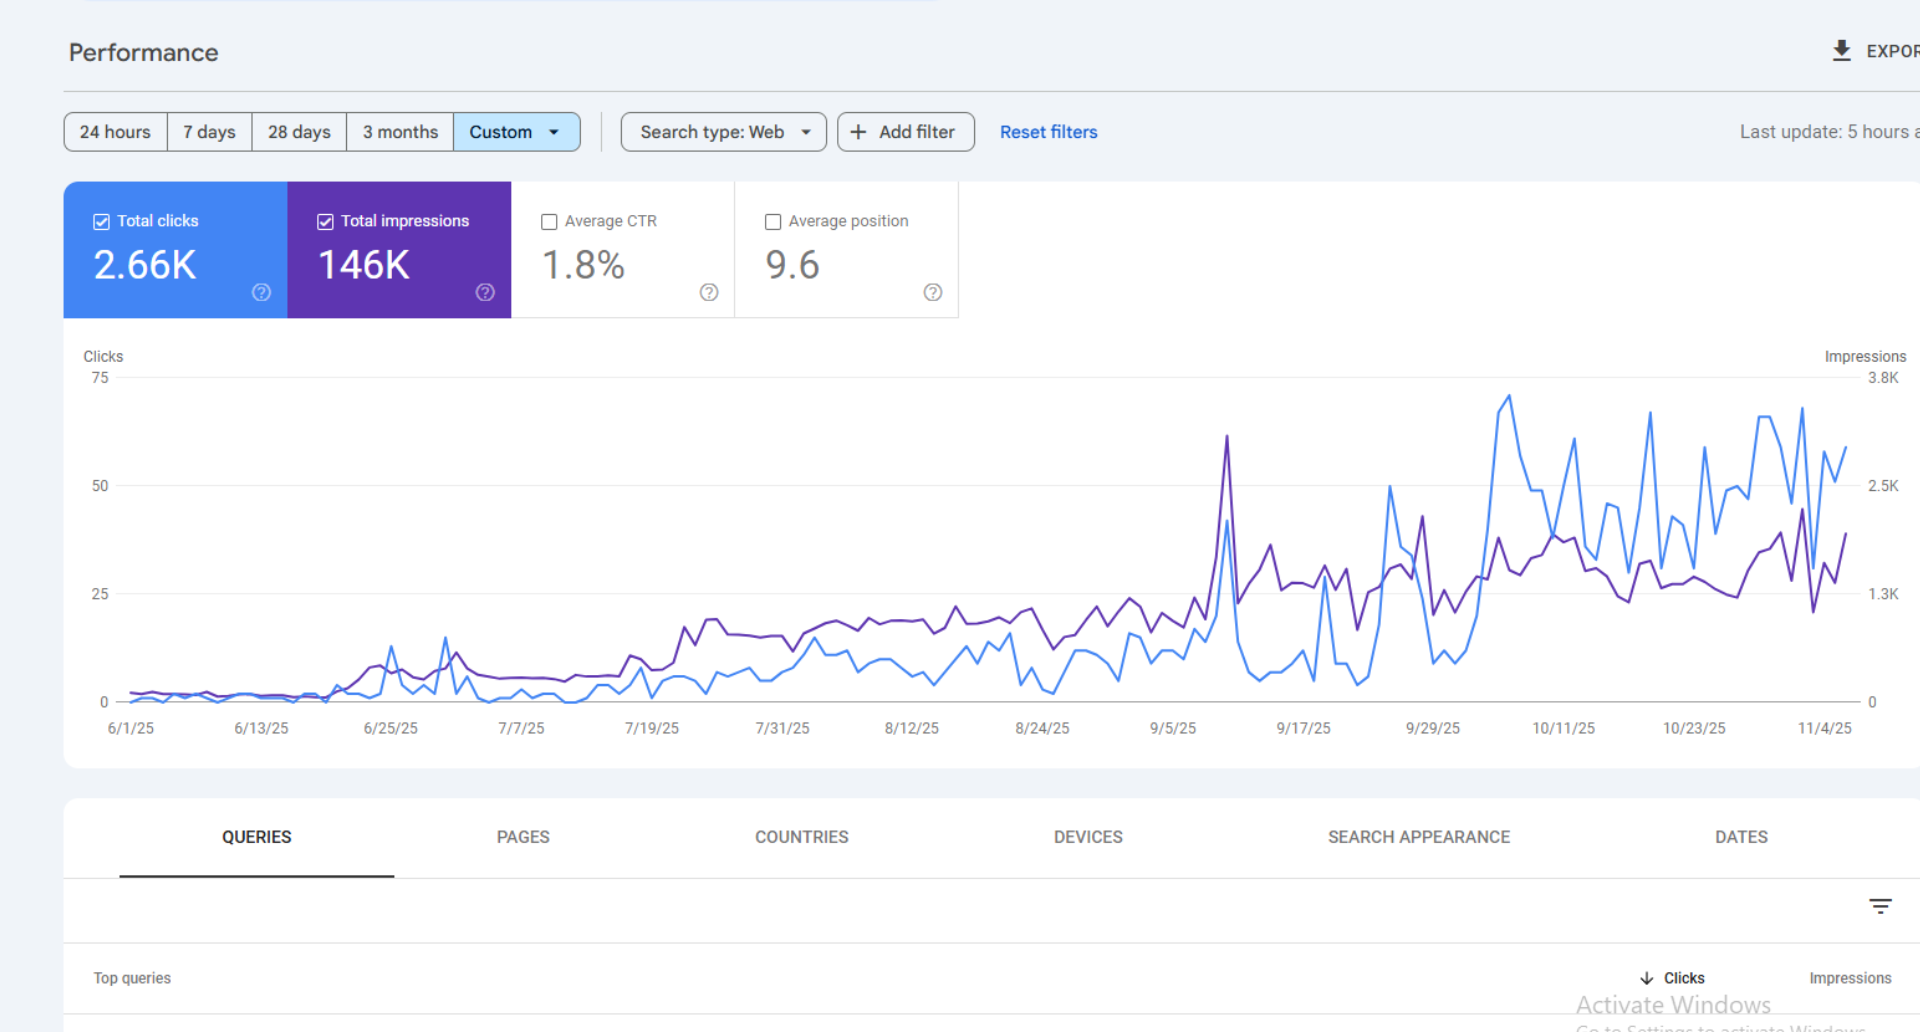Select the 3 months date range

[x=399, y=131]
